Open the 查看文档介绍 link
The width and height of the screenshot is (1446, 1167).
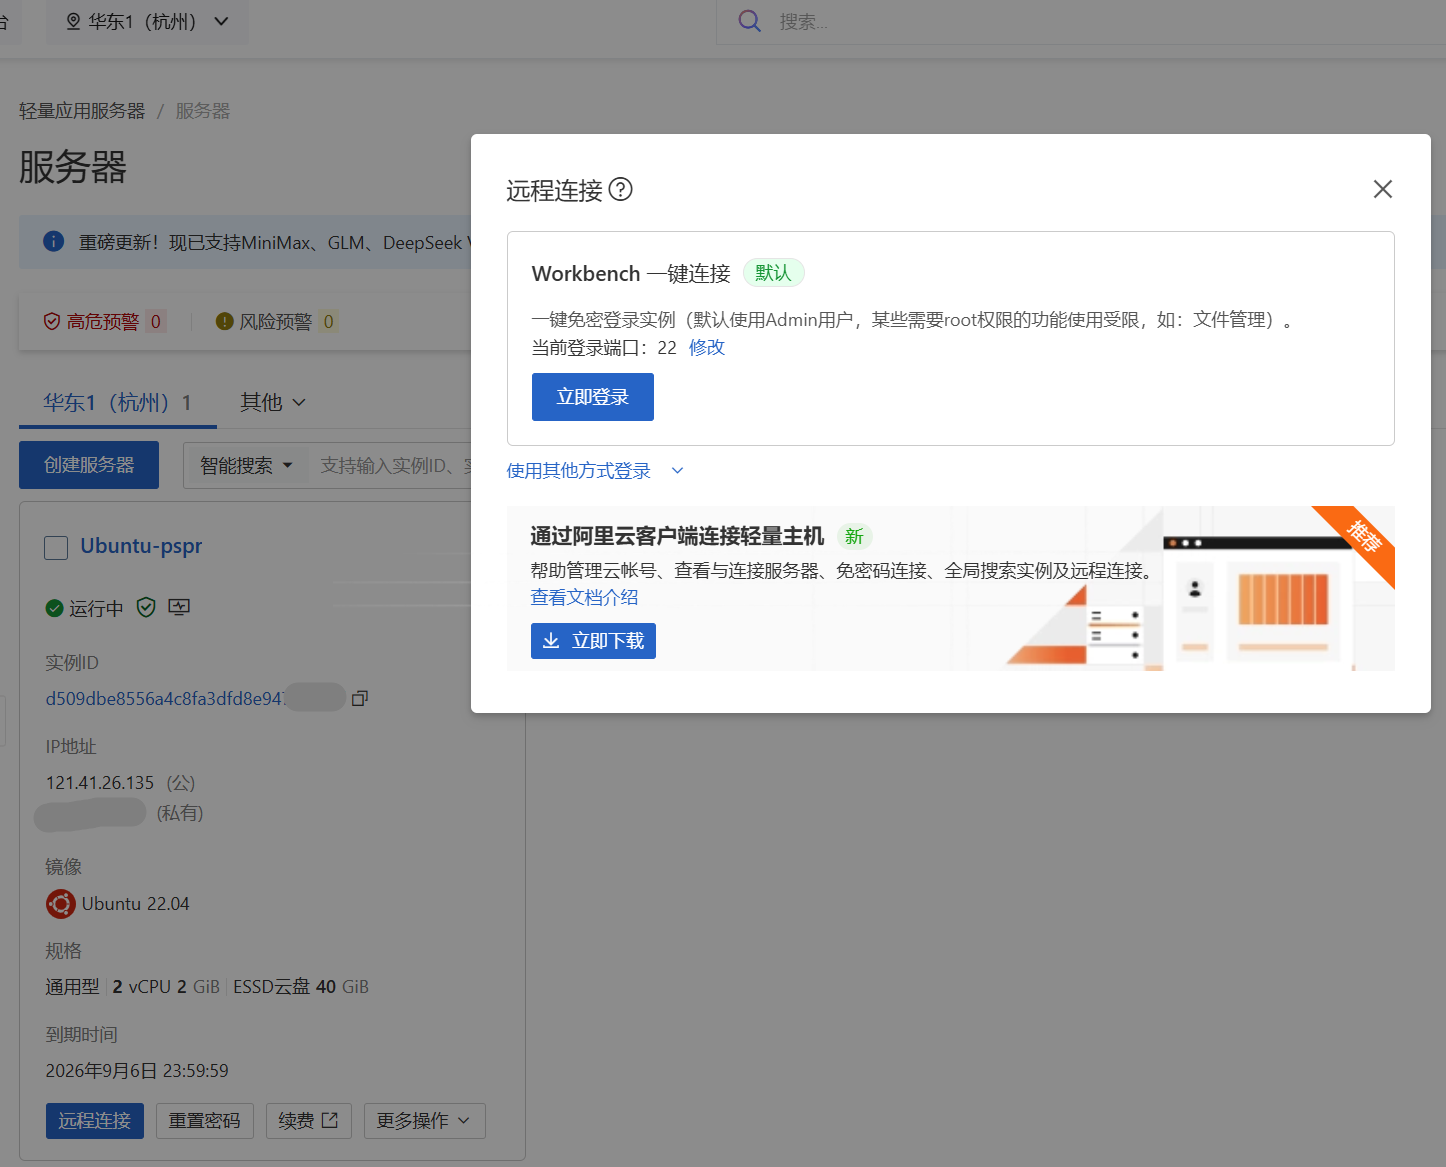(x=584, y=597)
